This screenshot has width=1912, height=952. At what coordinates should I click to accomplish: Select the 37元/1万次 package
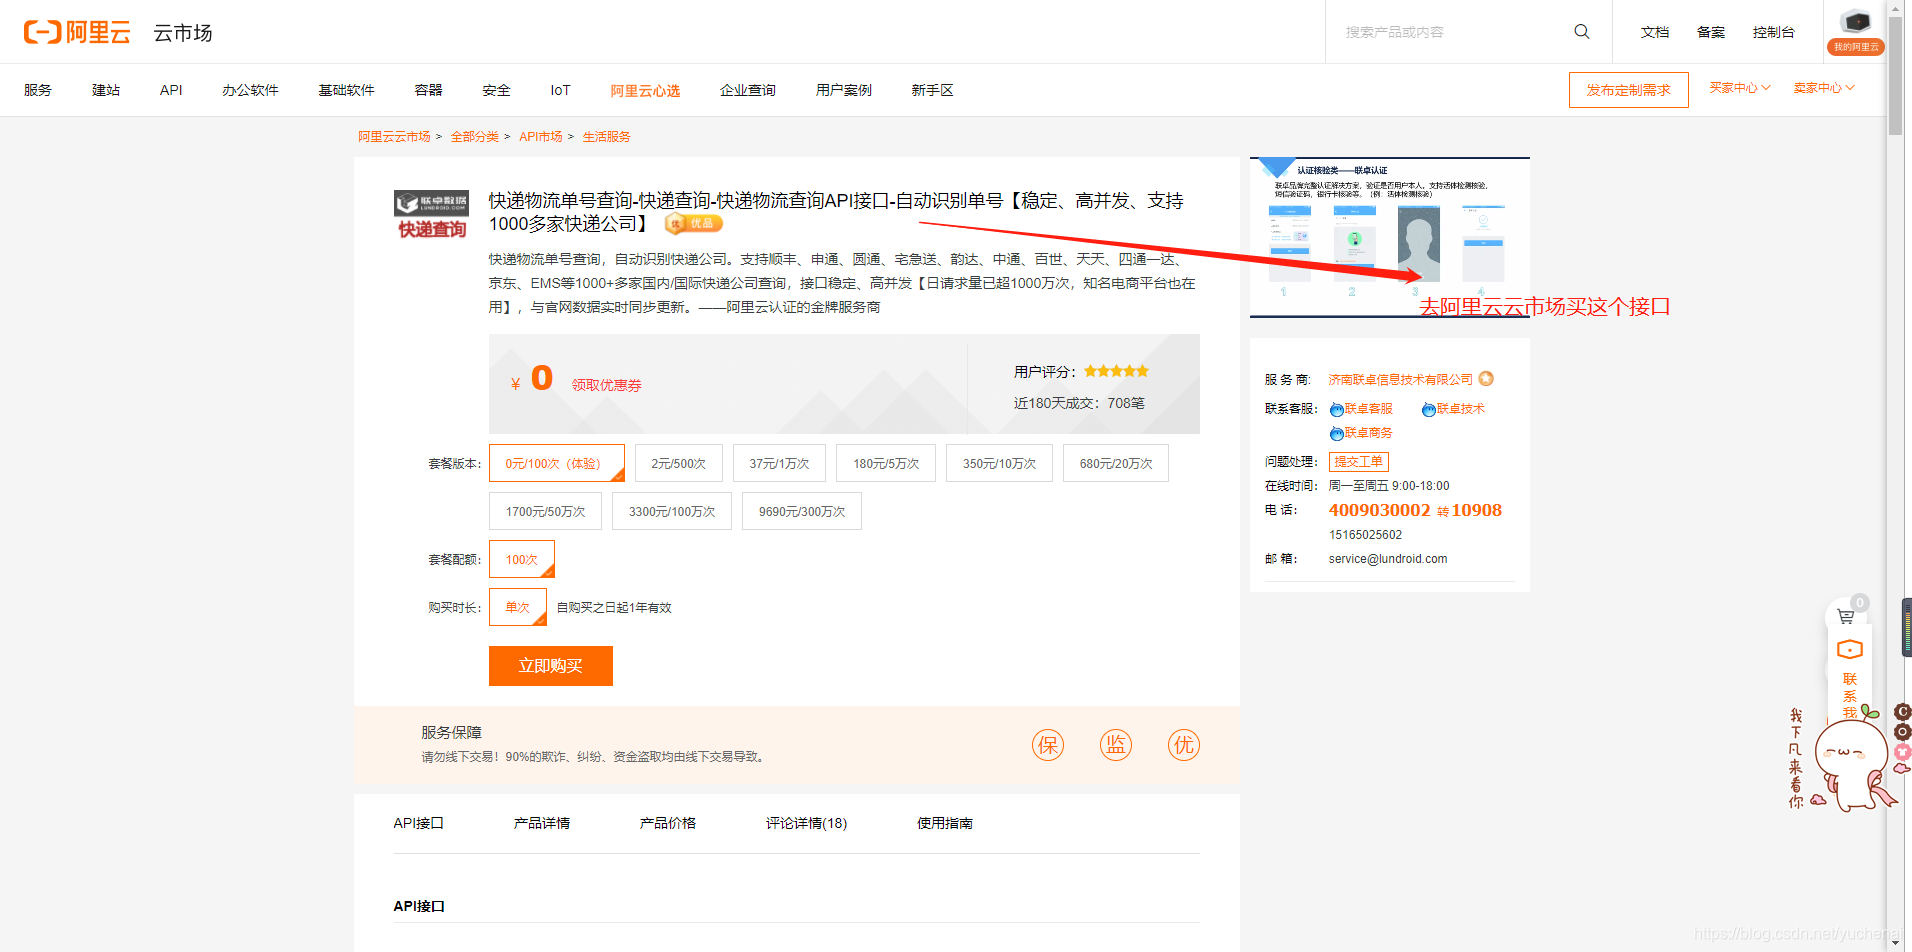[779, 463]
